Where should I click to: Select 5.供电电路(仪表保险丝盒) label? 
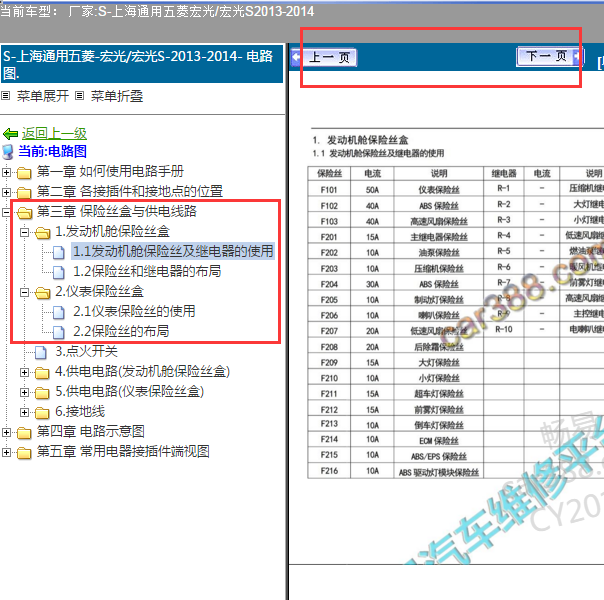point(129,392)
